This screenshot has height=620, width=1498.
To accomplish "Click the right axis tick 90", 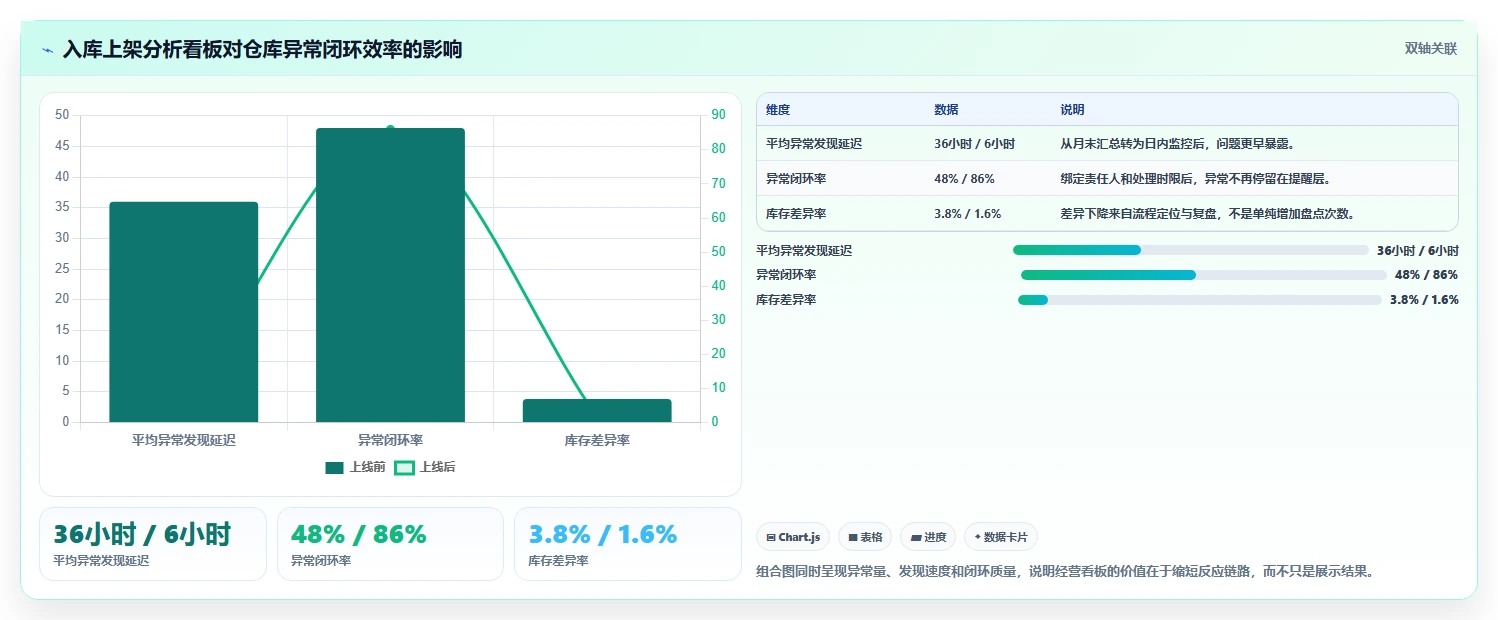I will [x=718, y=115].
